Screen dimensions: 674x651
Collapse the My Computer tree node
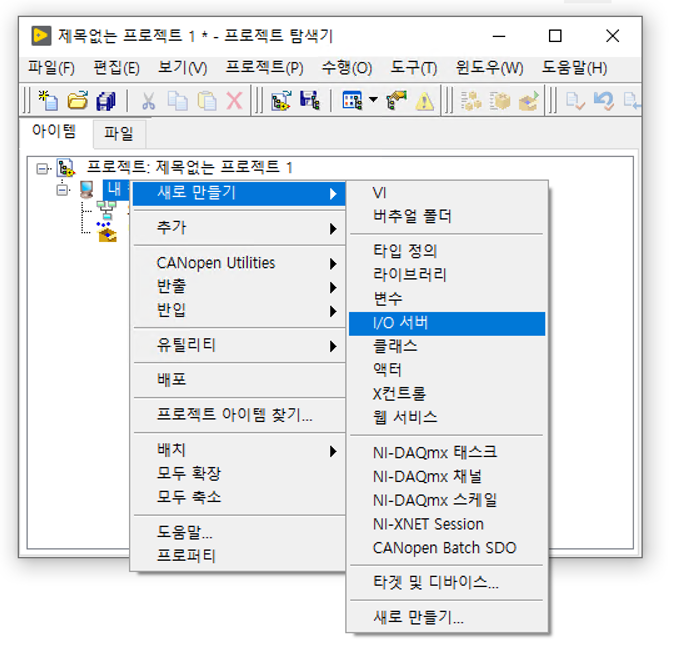click(x=62, y=190)
